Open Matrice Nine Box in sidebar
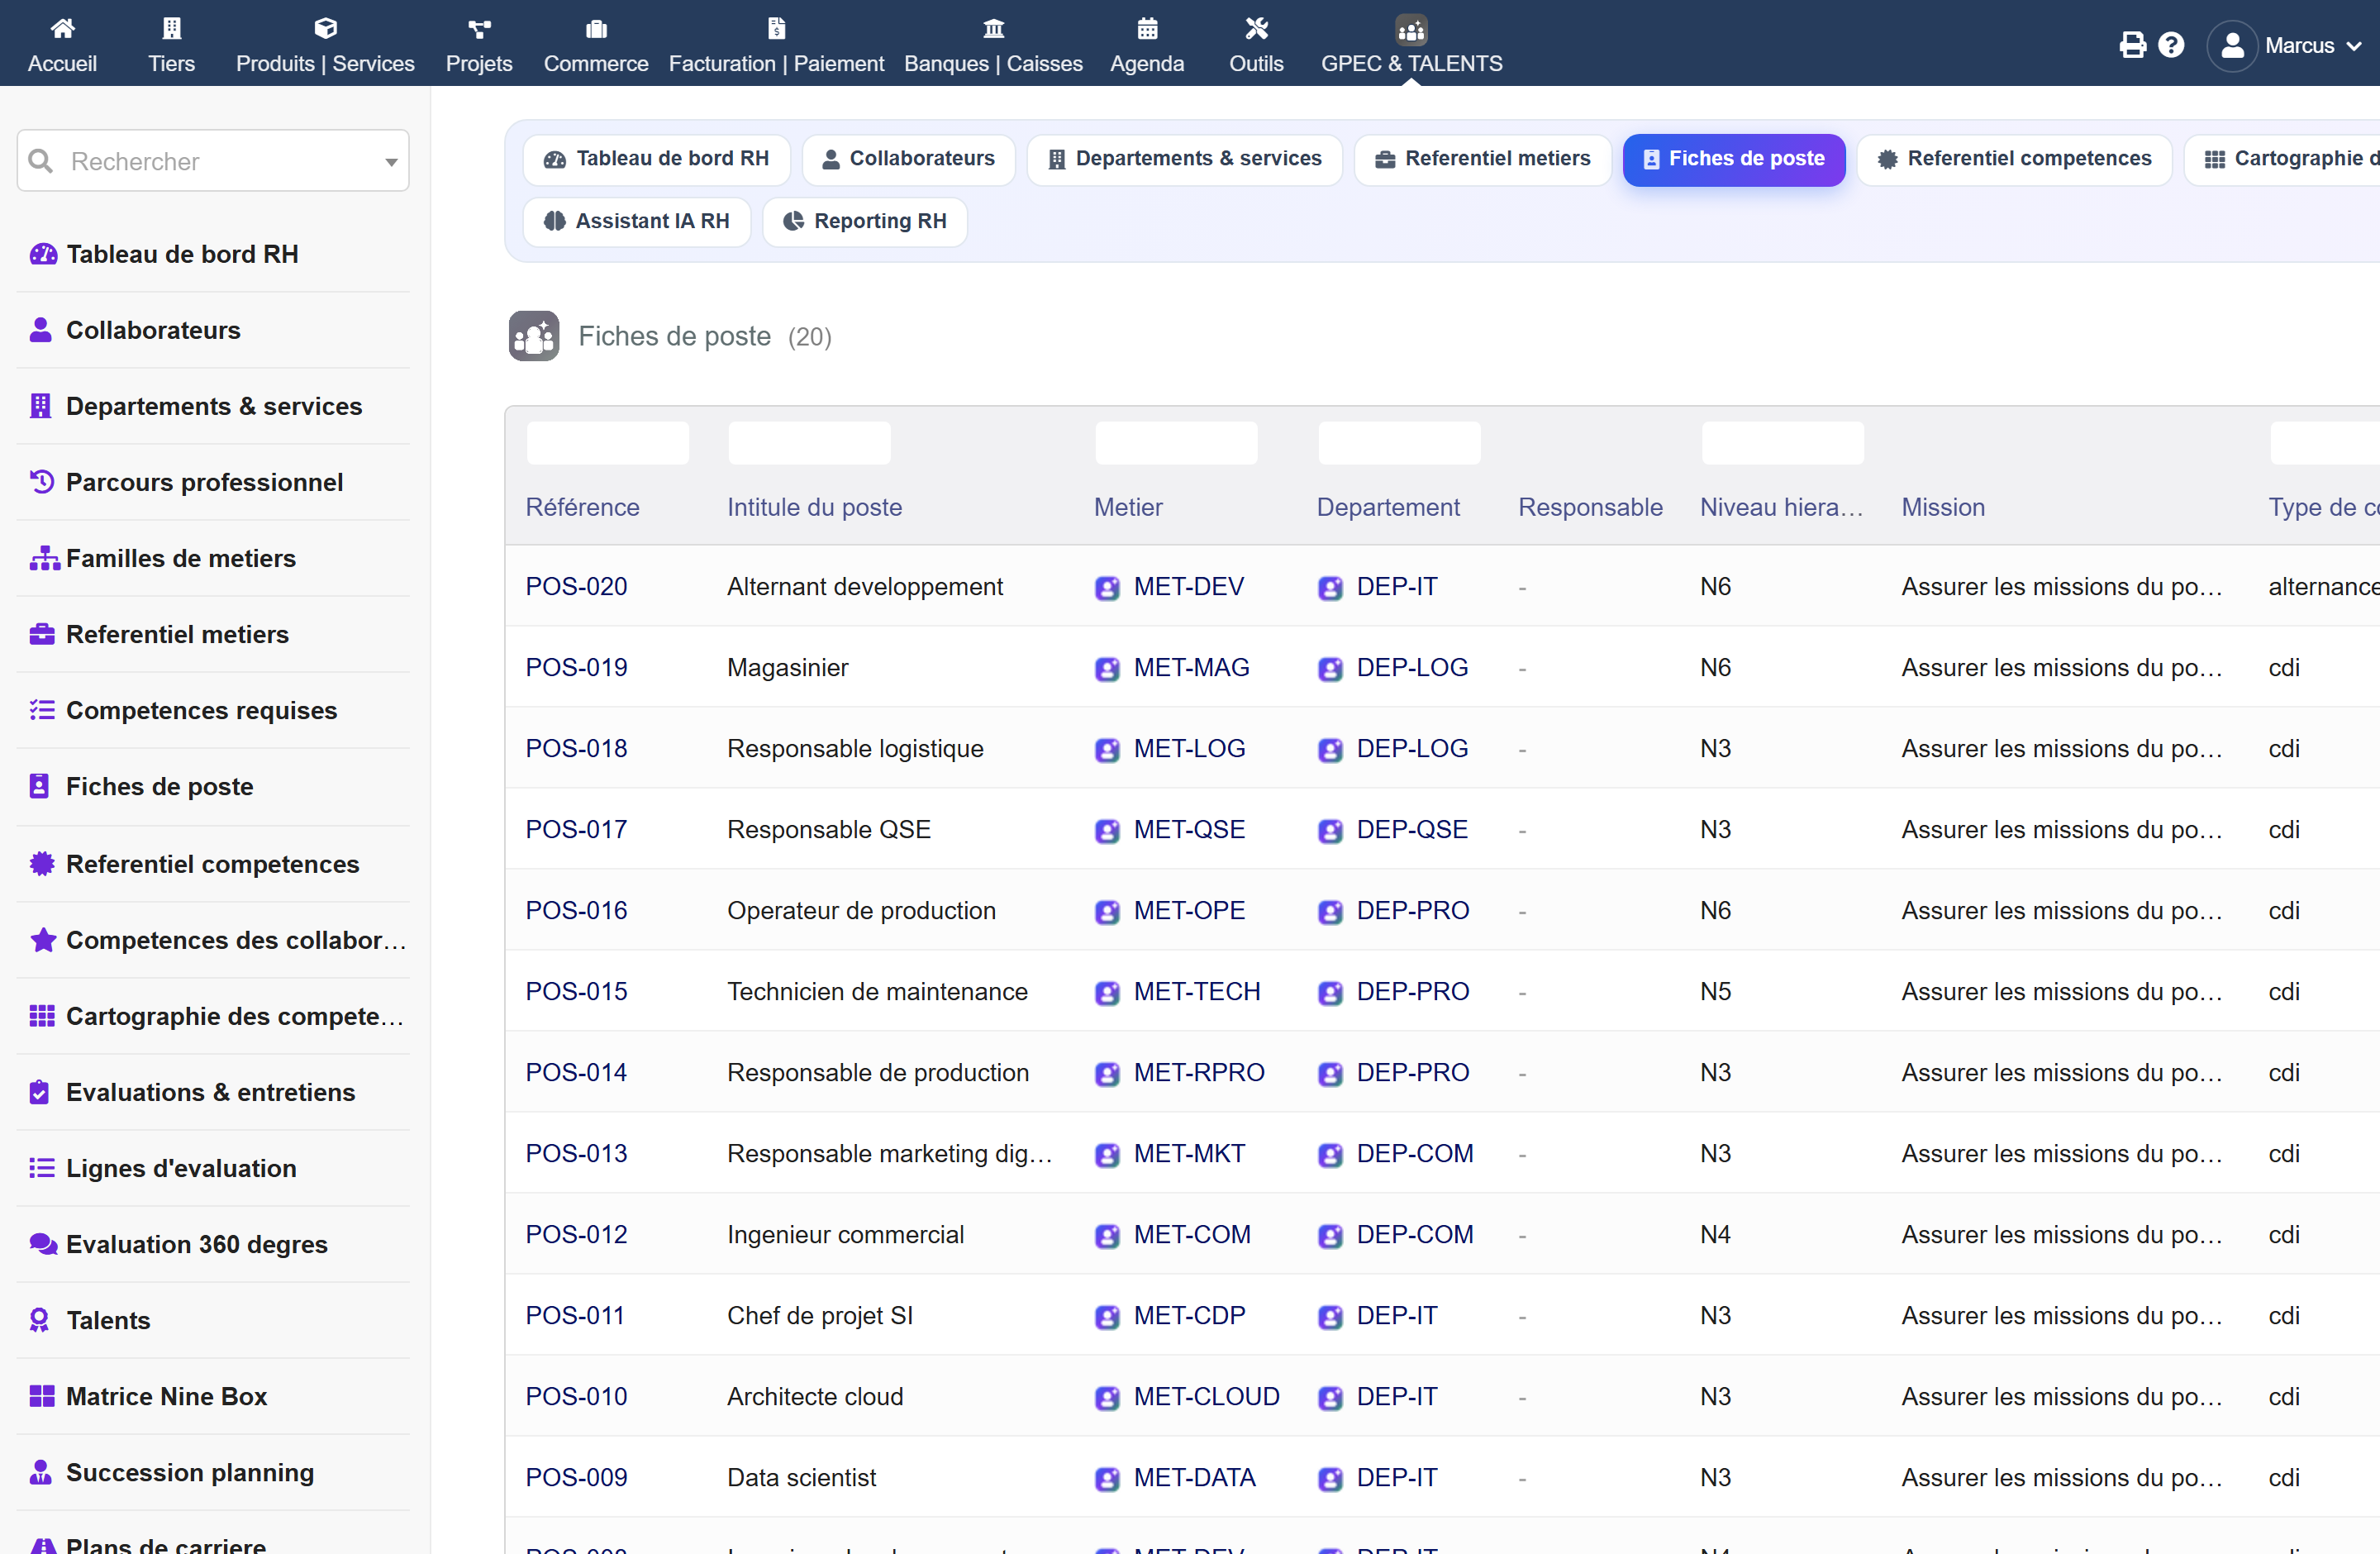Viewport: 2380px width, 1554px height. click(x=166, y=1396)
